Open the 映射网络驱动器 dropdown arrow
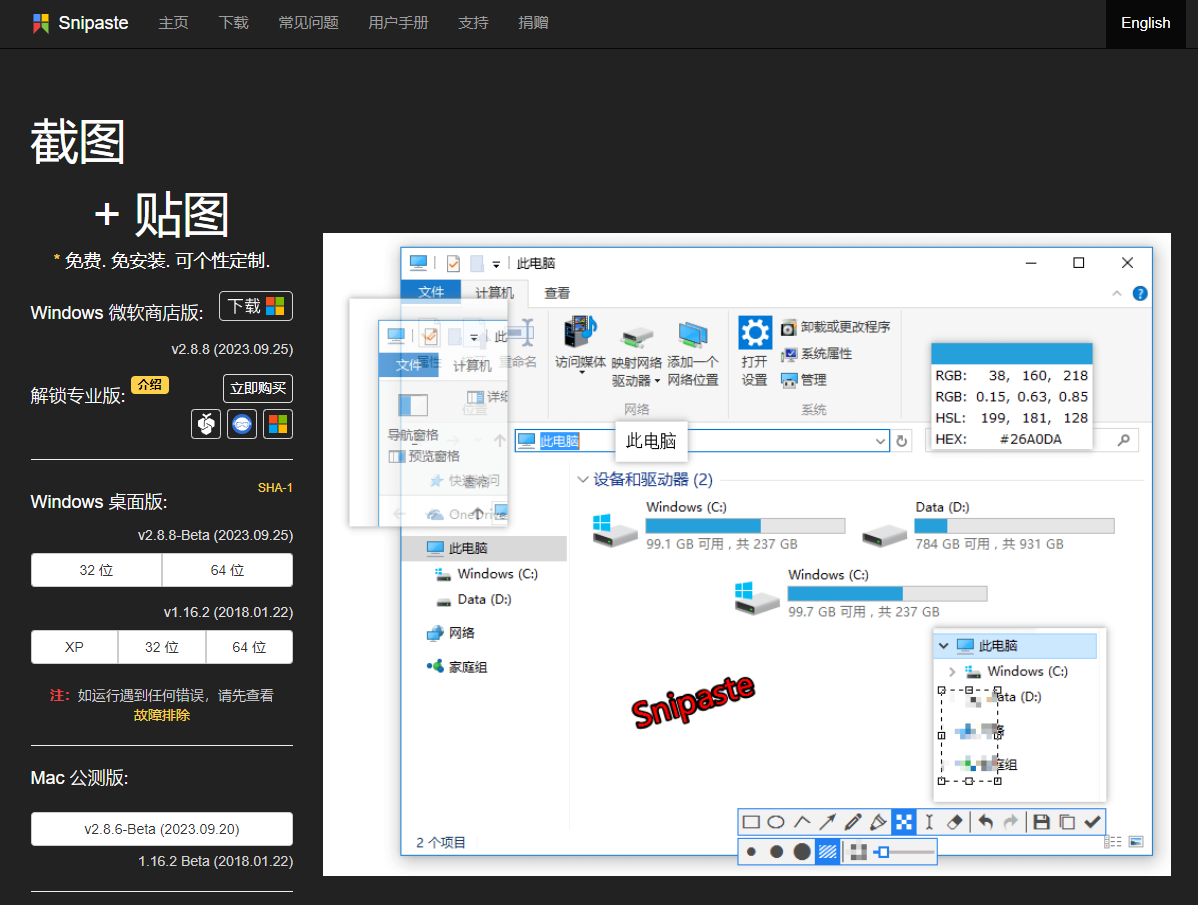 click(657, 381)
